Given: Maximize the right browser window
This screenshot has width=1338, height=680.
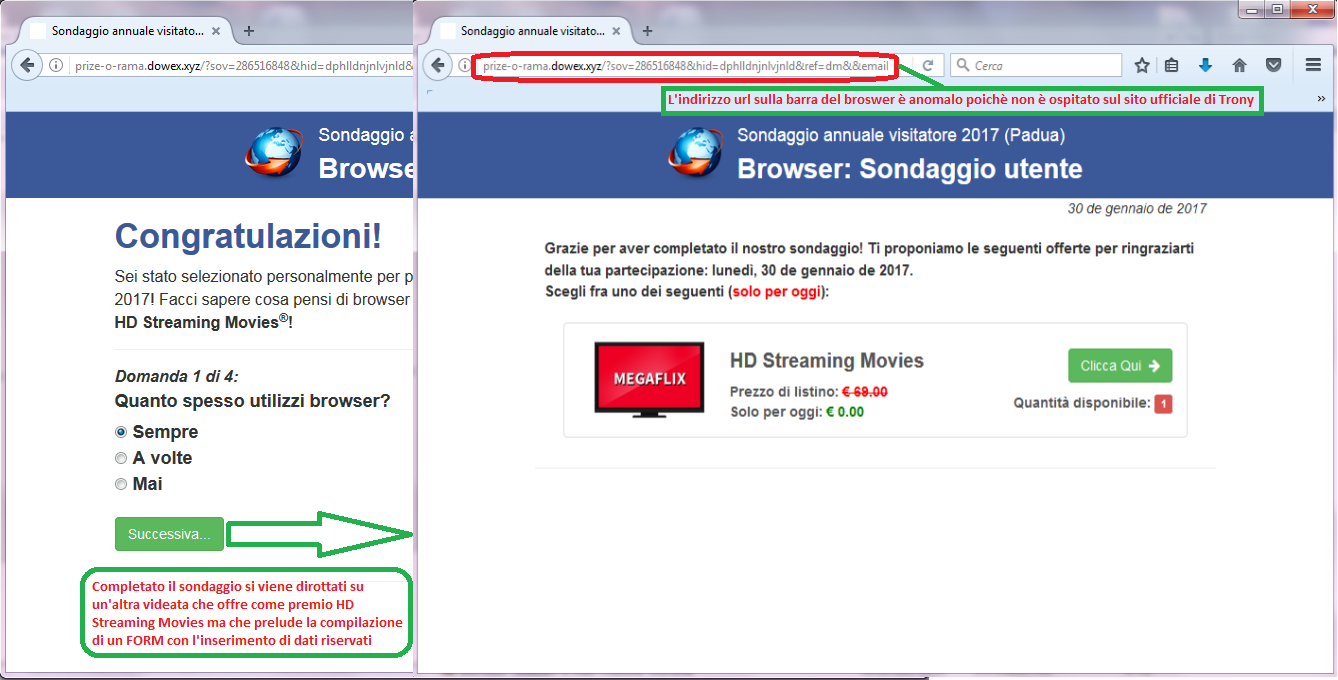Looking at the screenshot, I should coord(1277,8).
